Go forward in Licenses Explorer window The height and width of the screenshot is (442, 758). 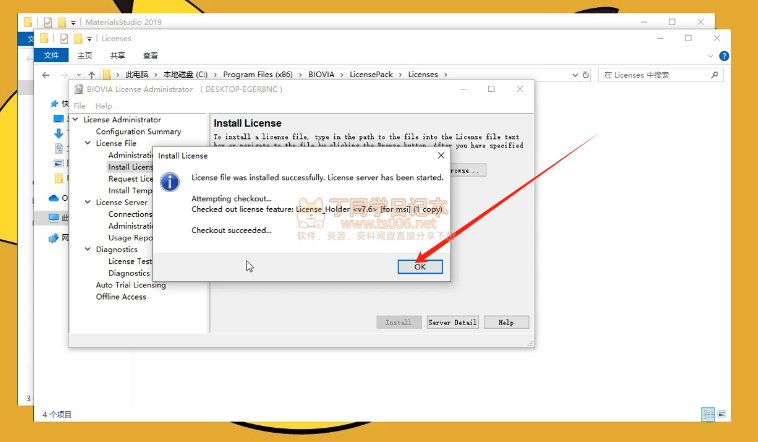64,75
